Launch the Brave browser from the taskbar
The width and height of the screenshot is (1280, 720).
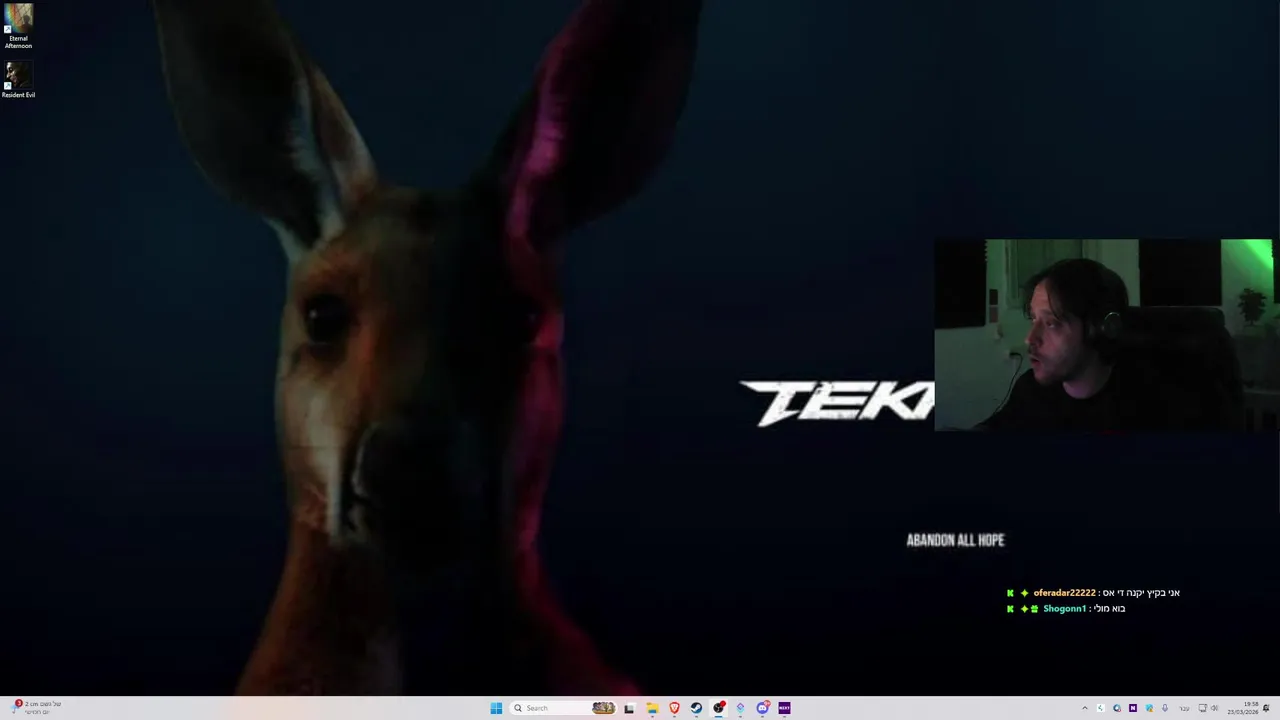click(674, 708)
